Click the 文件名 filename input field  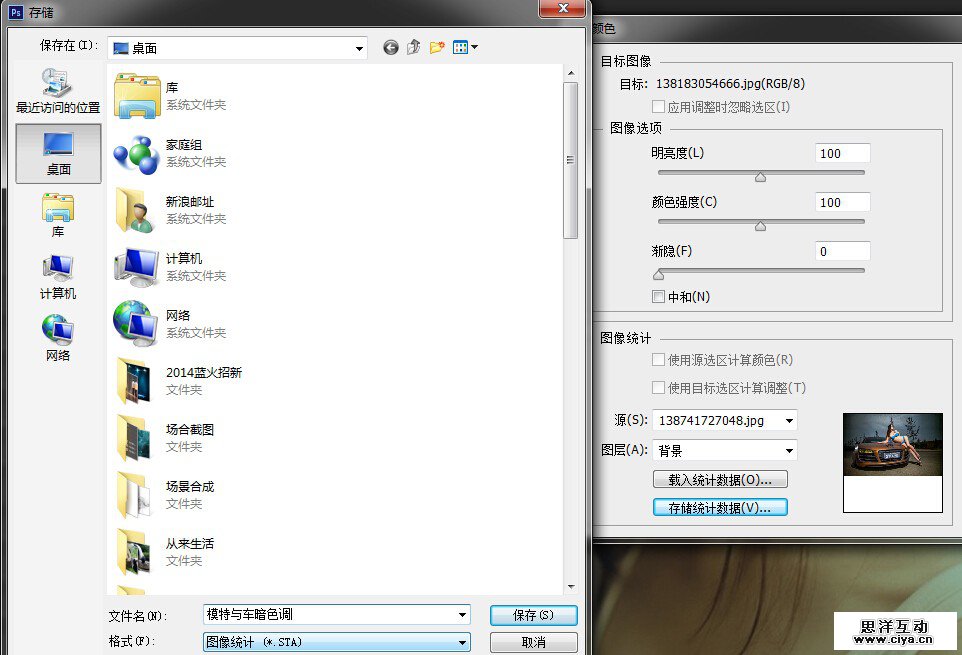click(x=328, y=615)
